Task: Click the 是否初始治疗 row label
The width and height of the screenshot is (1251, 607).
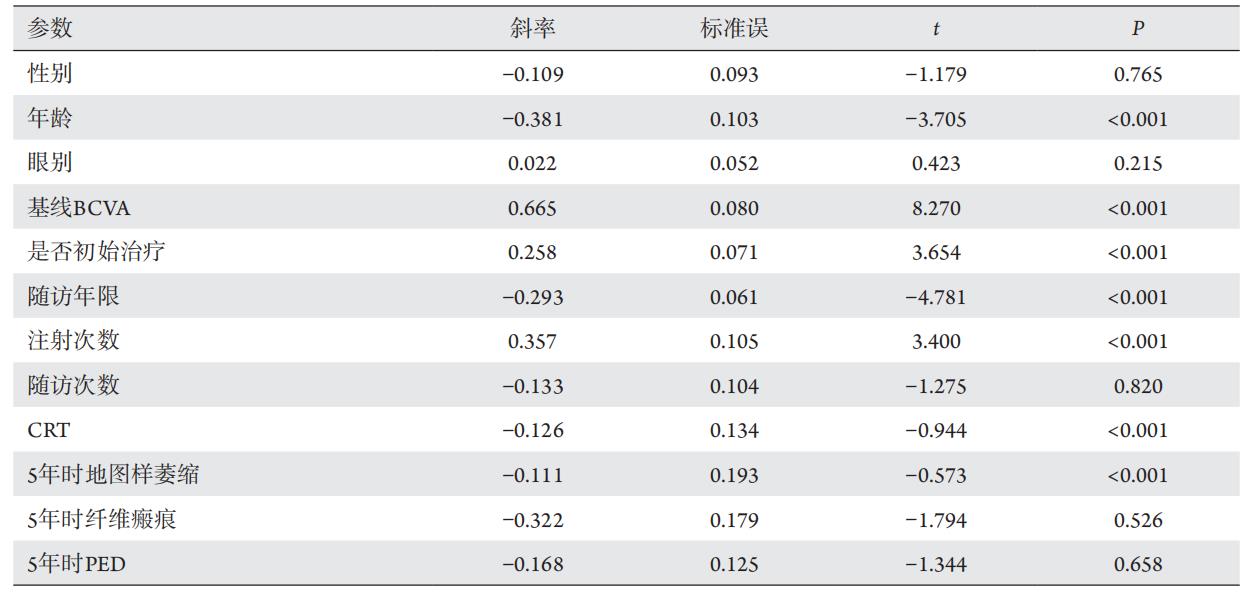Action: point(96,252)
